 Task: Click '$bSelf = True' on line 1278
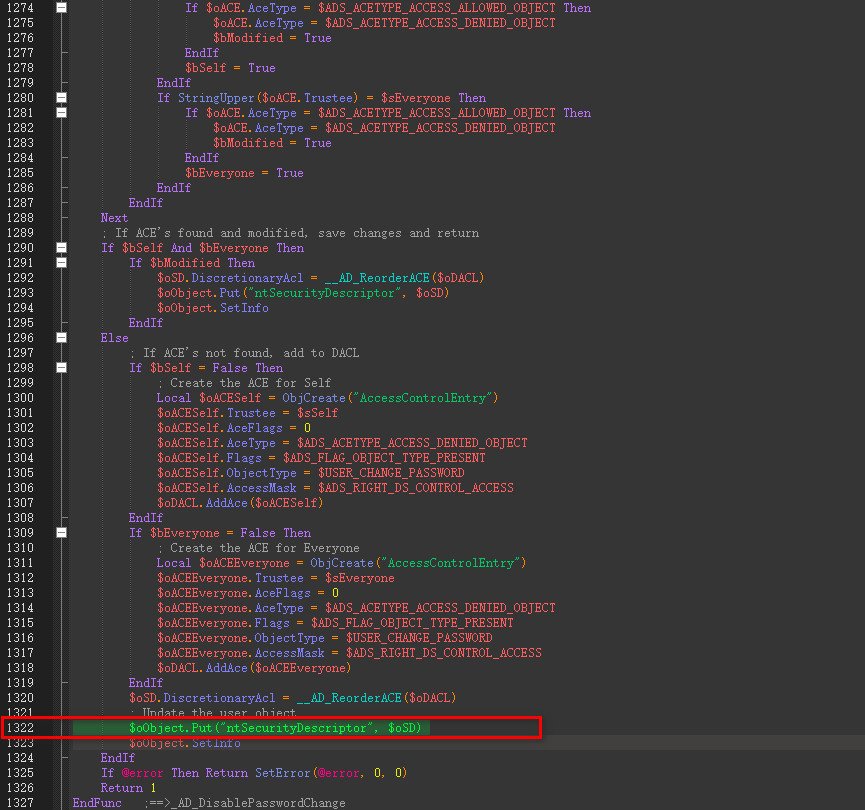point(230,68)
